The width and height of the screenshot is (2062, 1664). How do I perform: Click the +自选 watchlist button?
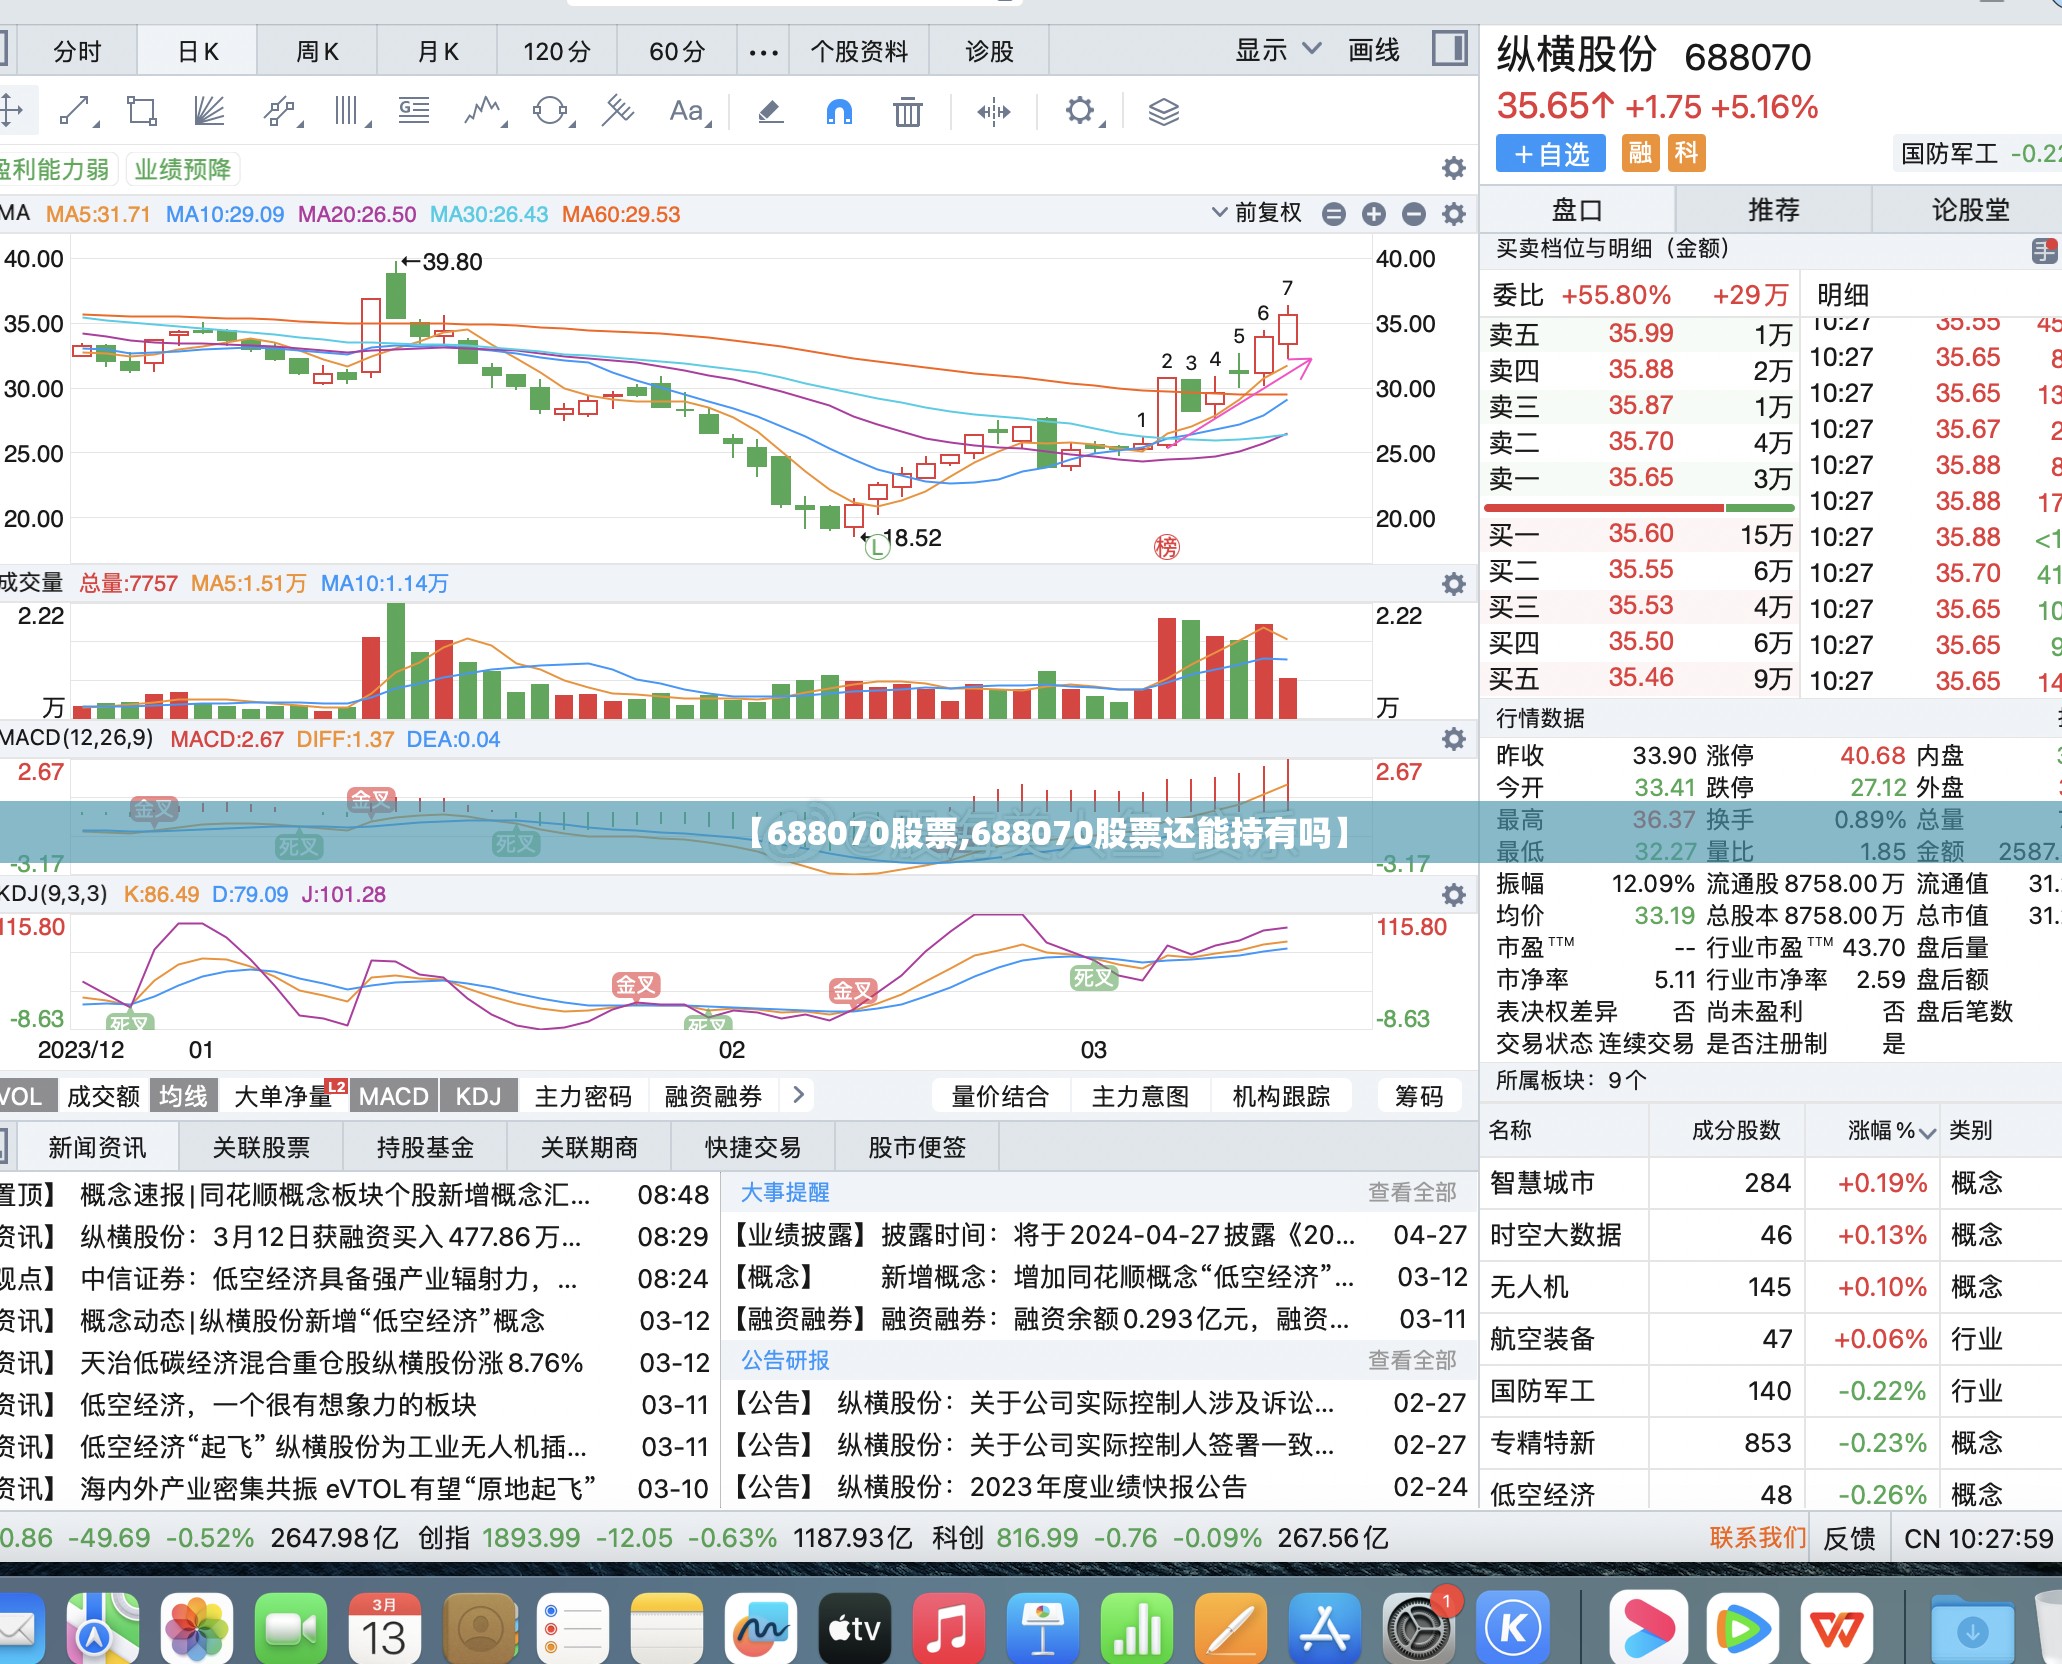click(x=1551, y=154)
